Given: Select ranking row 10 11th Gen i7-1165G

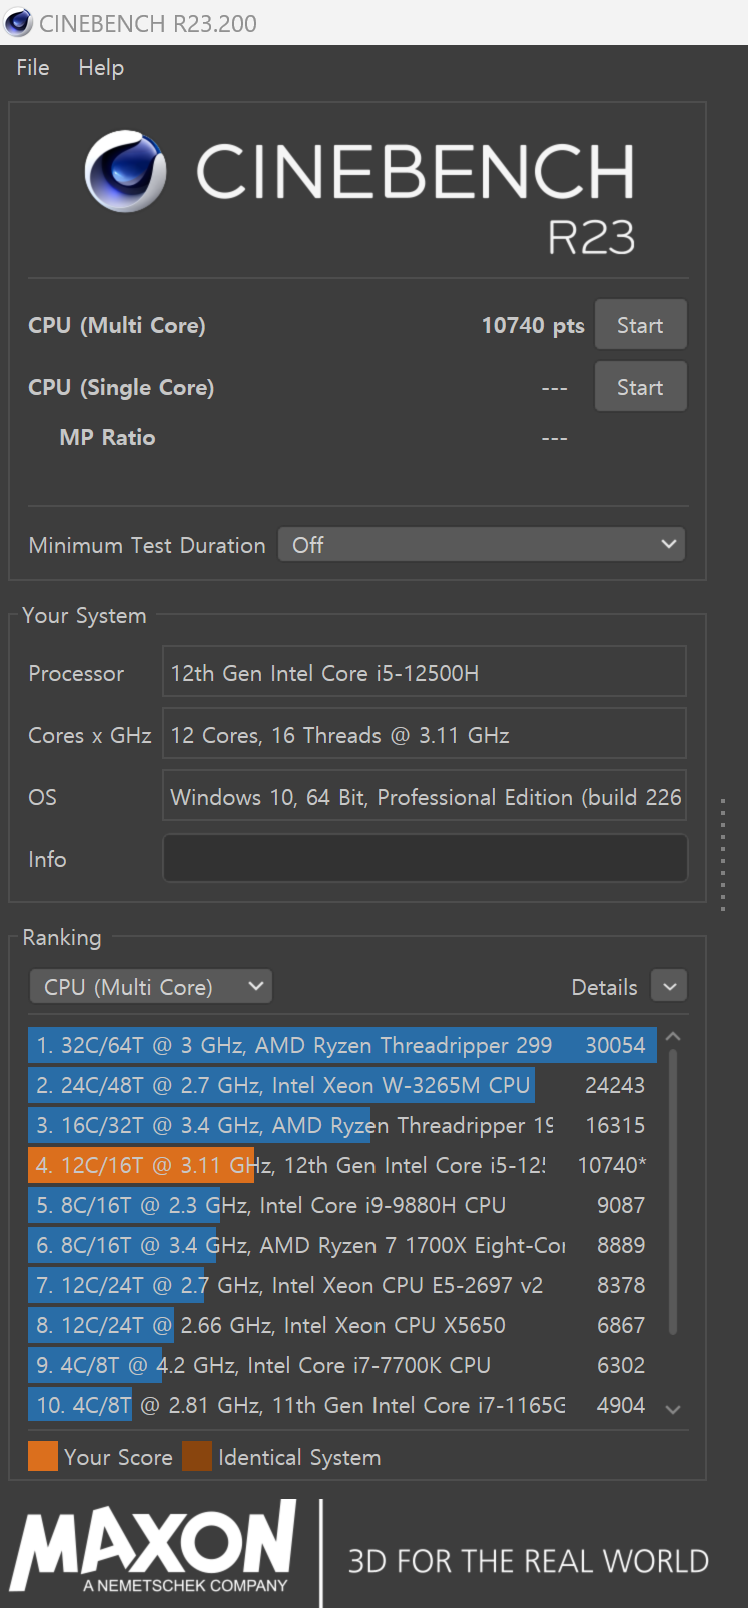Looking at the screenshot, I should [342, 1405].
